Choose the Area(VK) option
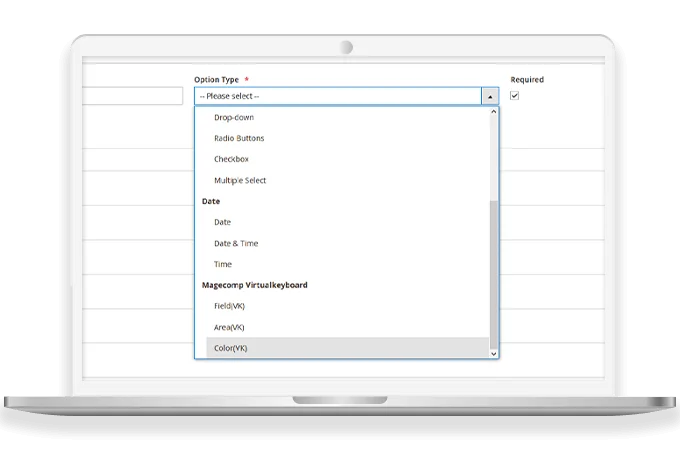This screenshot has width=680, height=450. pos(229,327)
